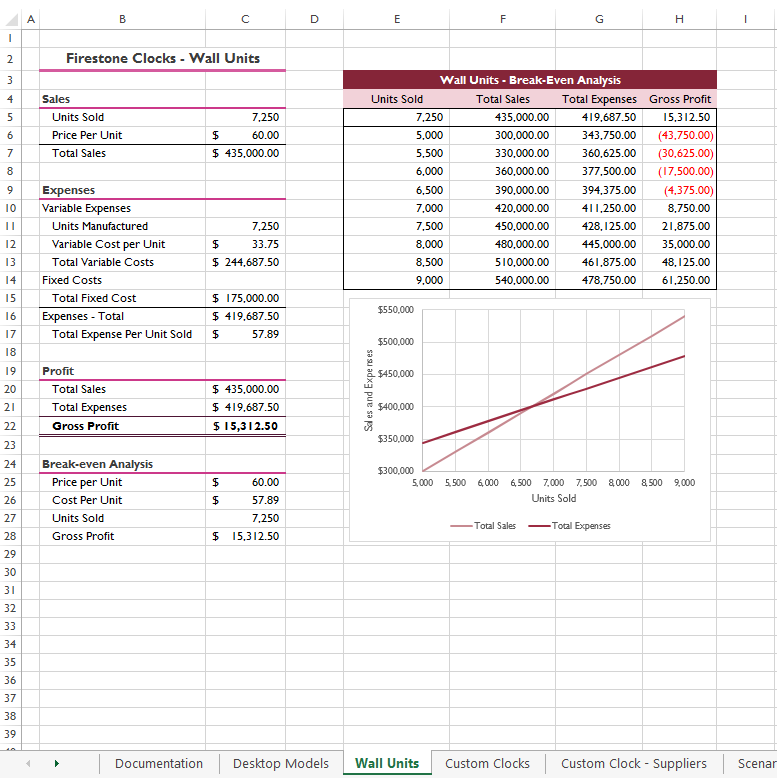The width and height of the screenshot is (777, 778).
Task: Select the Variable Expenses label in row 10
Action: click(x=86, y=208)
